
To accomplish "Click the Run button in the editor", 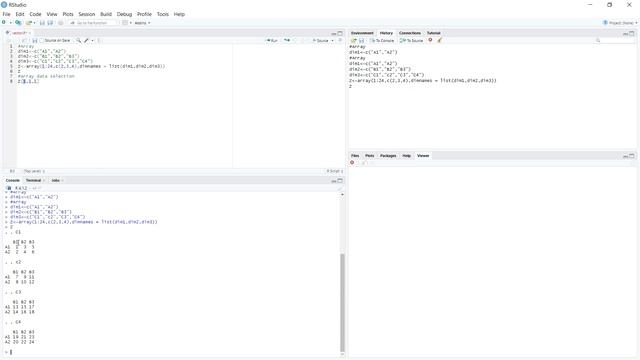I will click(x=272, y=40).
